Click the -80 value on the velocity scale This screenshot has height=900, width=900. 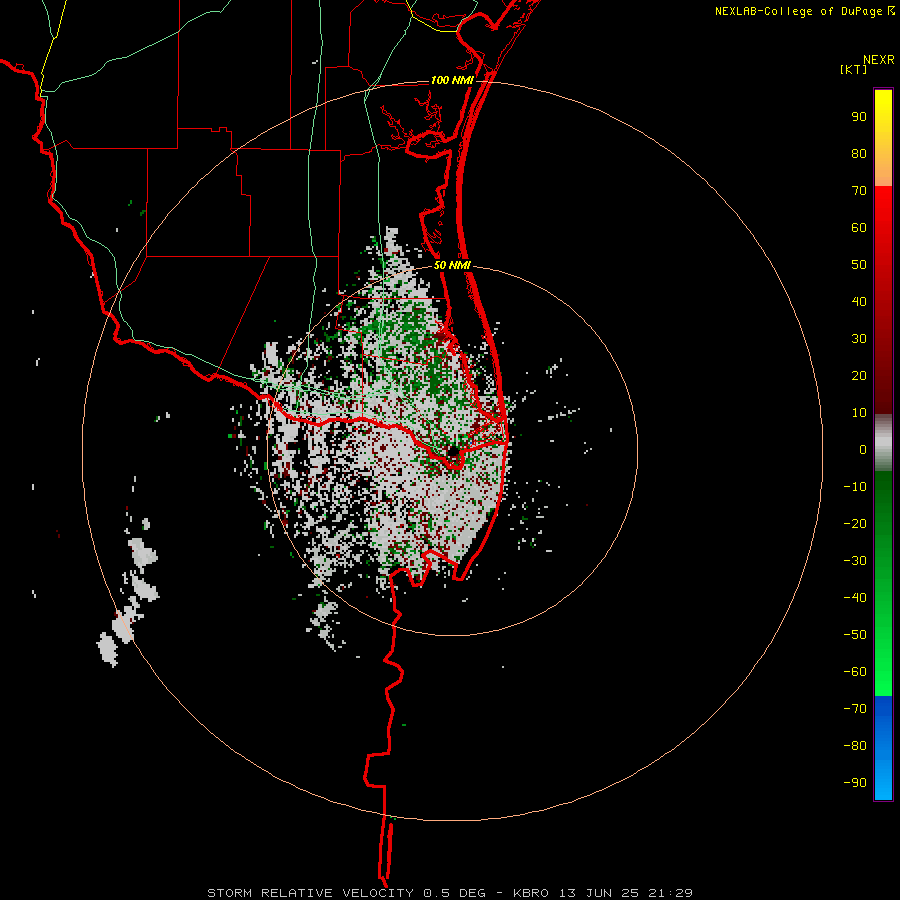pos(855,746)
